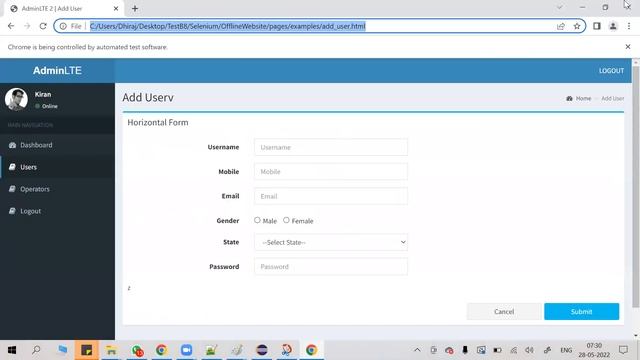Toggle the browser side panel icon
The width and height of the screenshot is (640, 360).
597,26
